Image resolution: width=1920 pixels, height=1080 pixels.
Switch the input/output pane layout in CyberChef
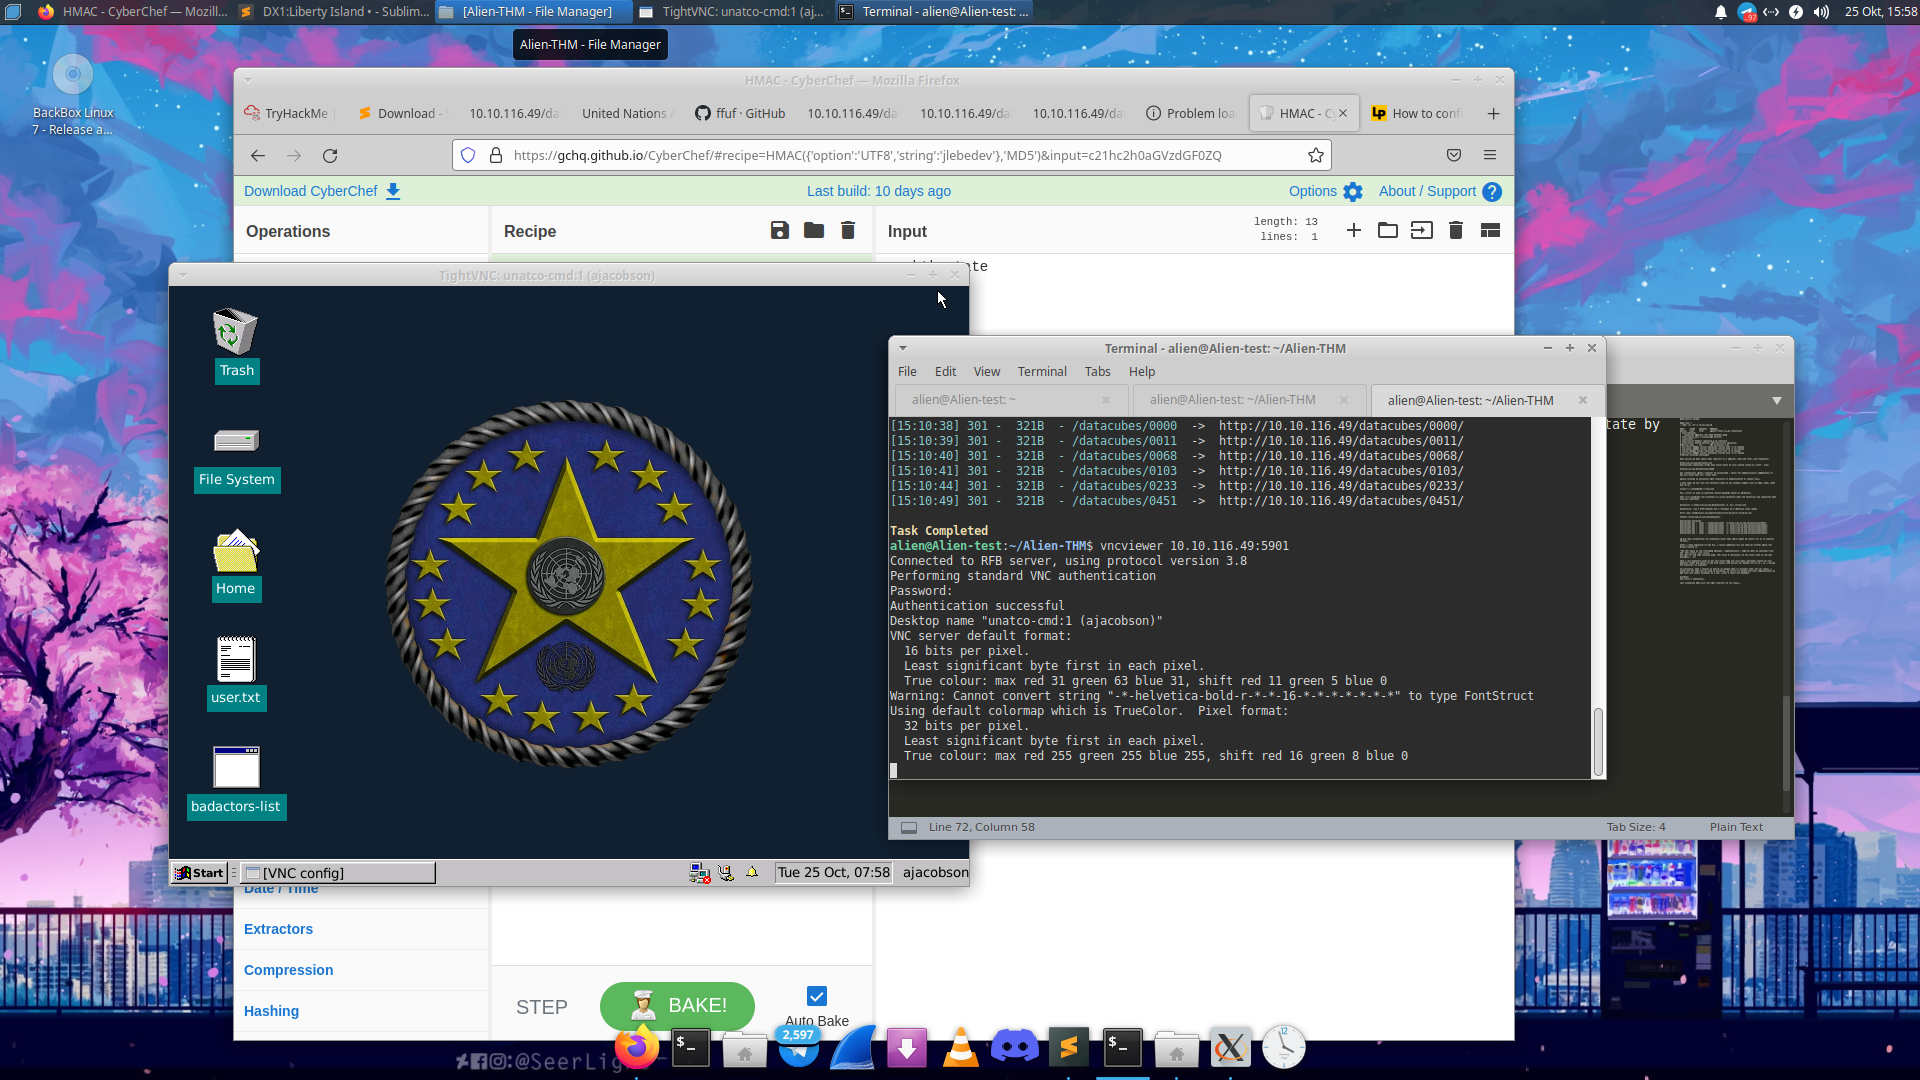(x=1489, y=230)
